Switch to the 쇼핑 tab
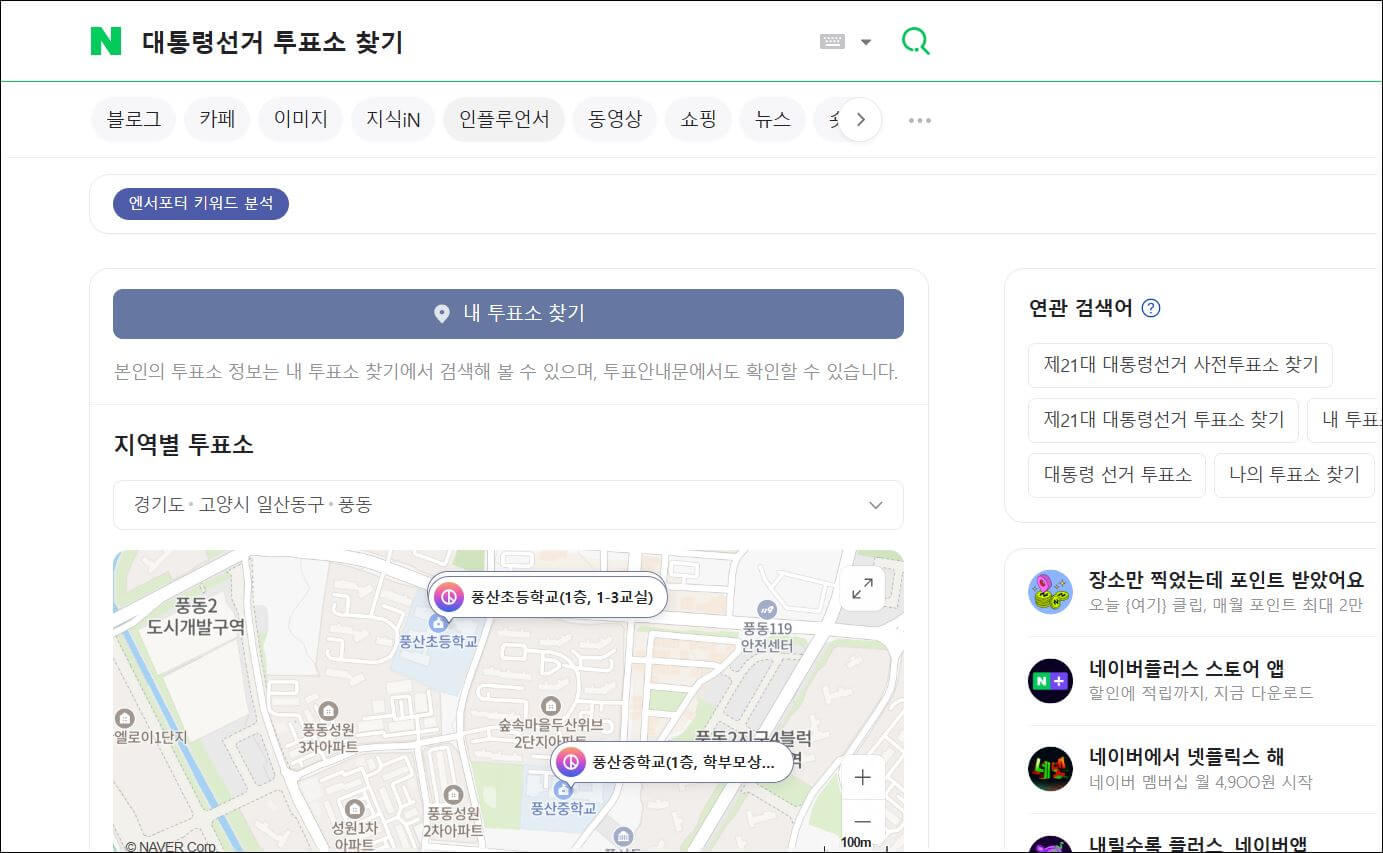Screen dimensions: 1383x853 point(698,120)
